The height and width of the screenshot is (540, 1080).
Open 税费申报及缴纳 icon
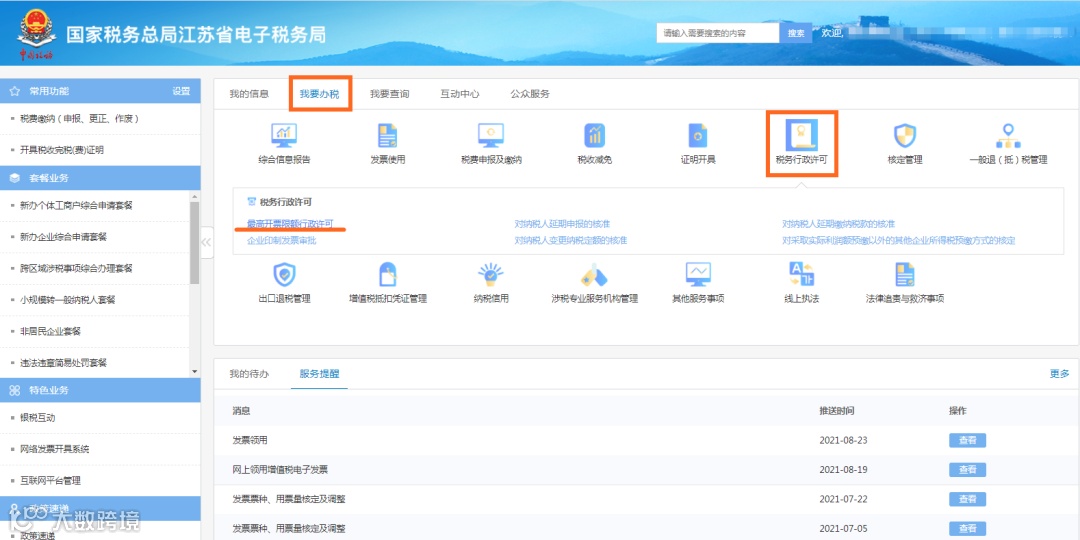click(x=490, y=135)
